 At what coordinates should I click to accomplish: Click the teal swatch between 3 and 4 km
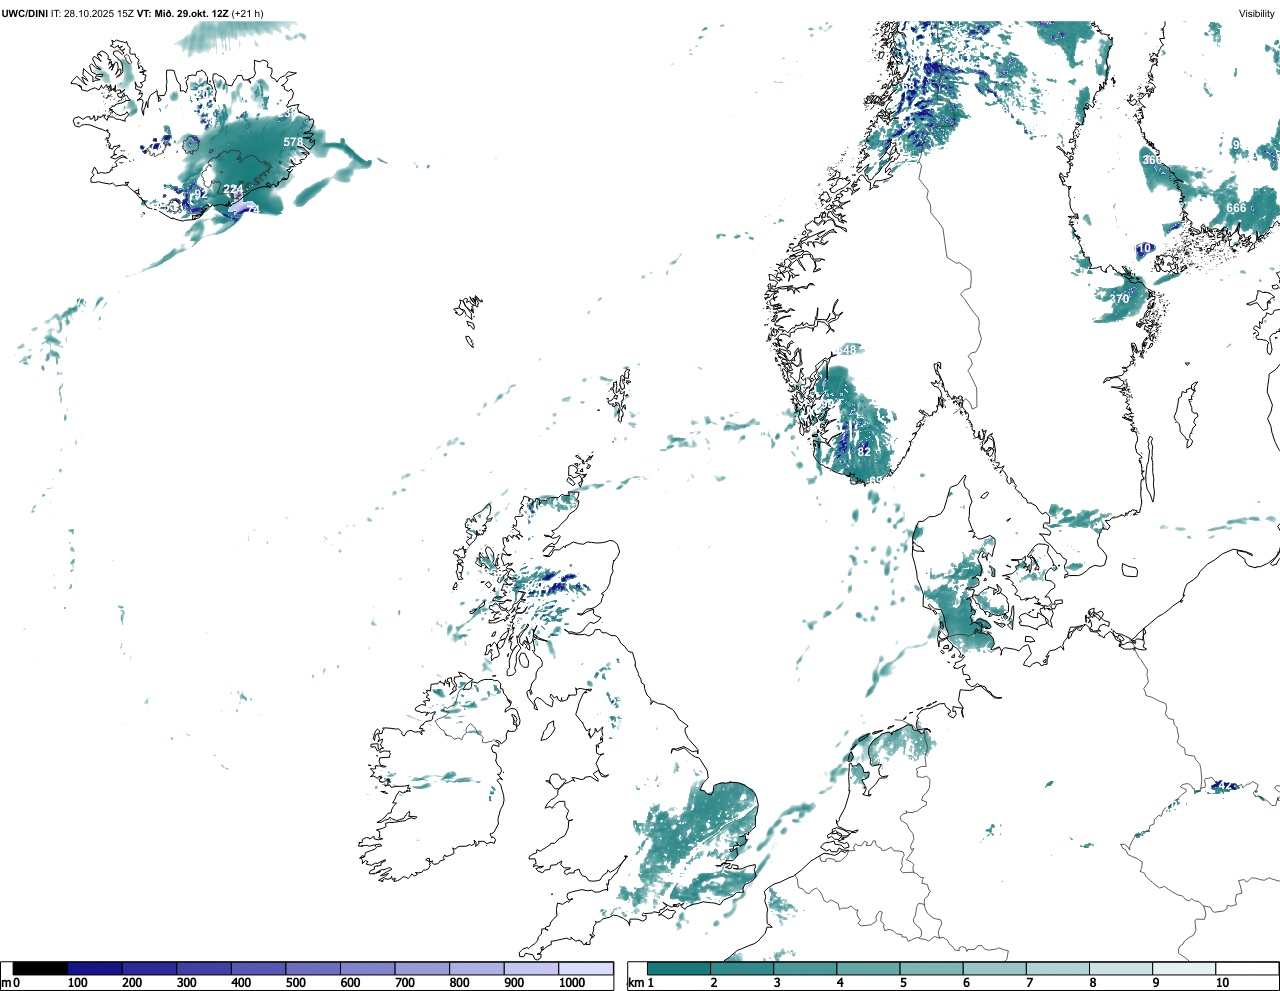805,968
